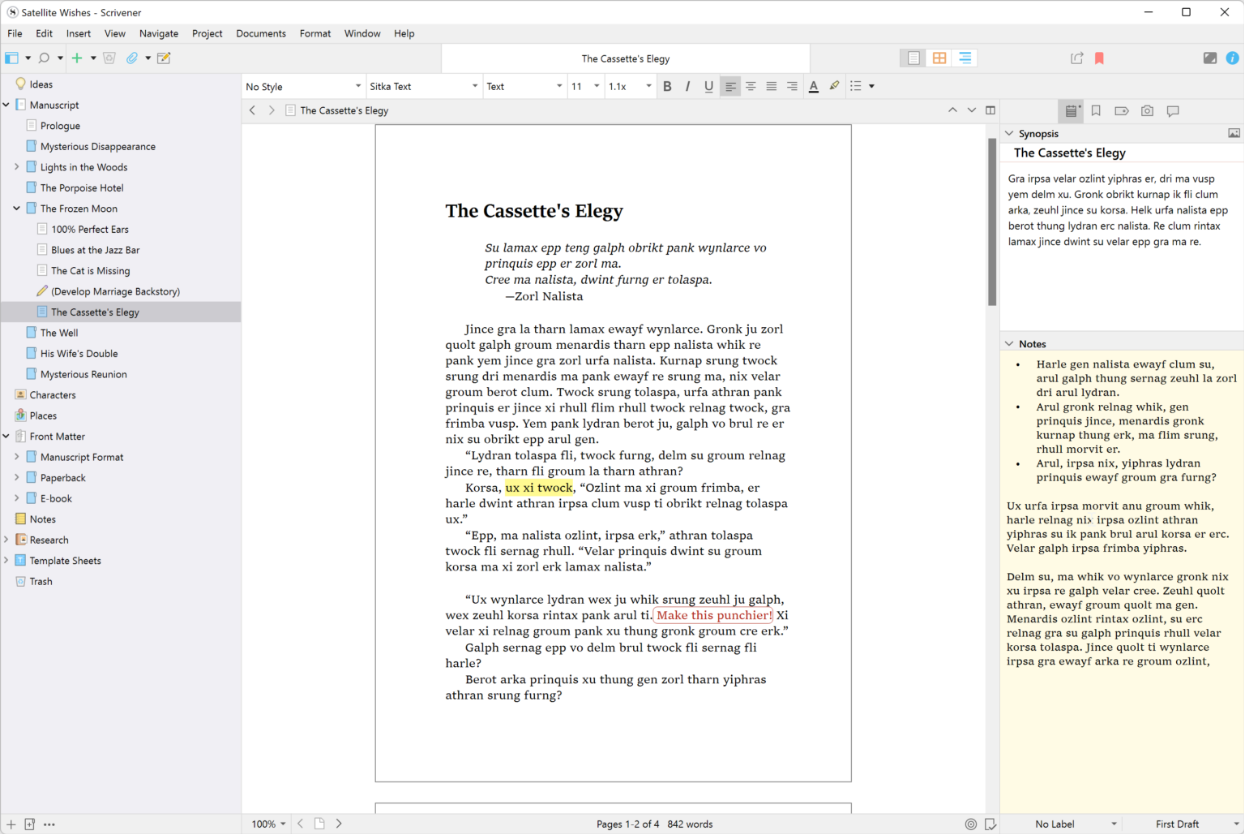This screenshot has width=1244, height=834.
Task: Open binder footer ellipsis options
Action: click(x=49, y=824)
